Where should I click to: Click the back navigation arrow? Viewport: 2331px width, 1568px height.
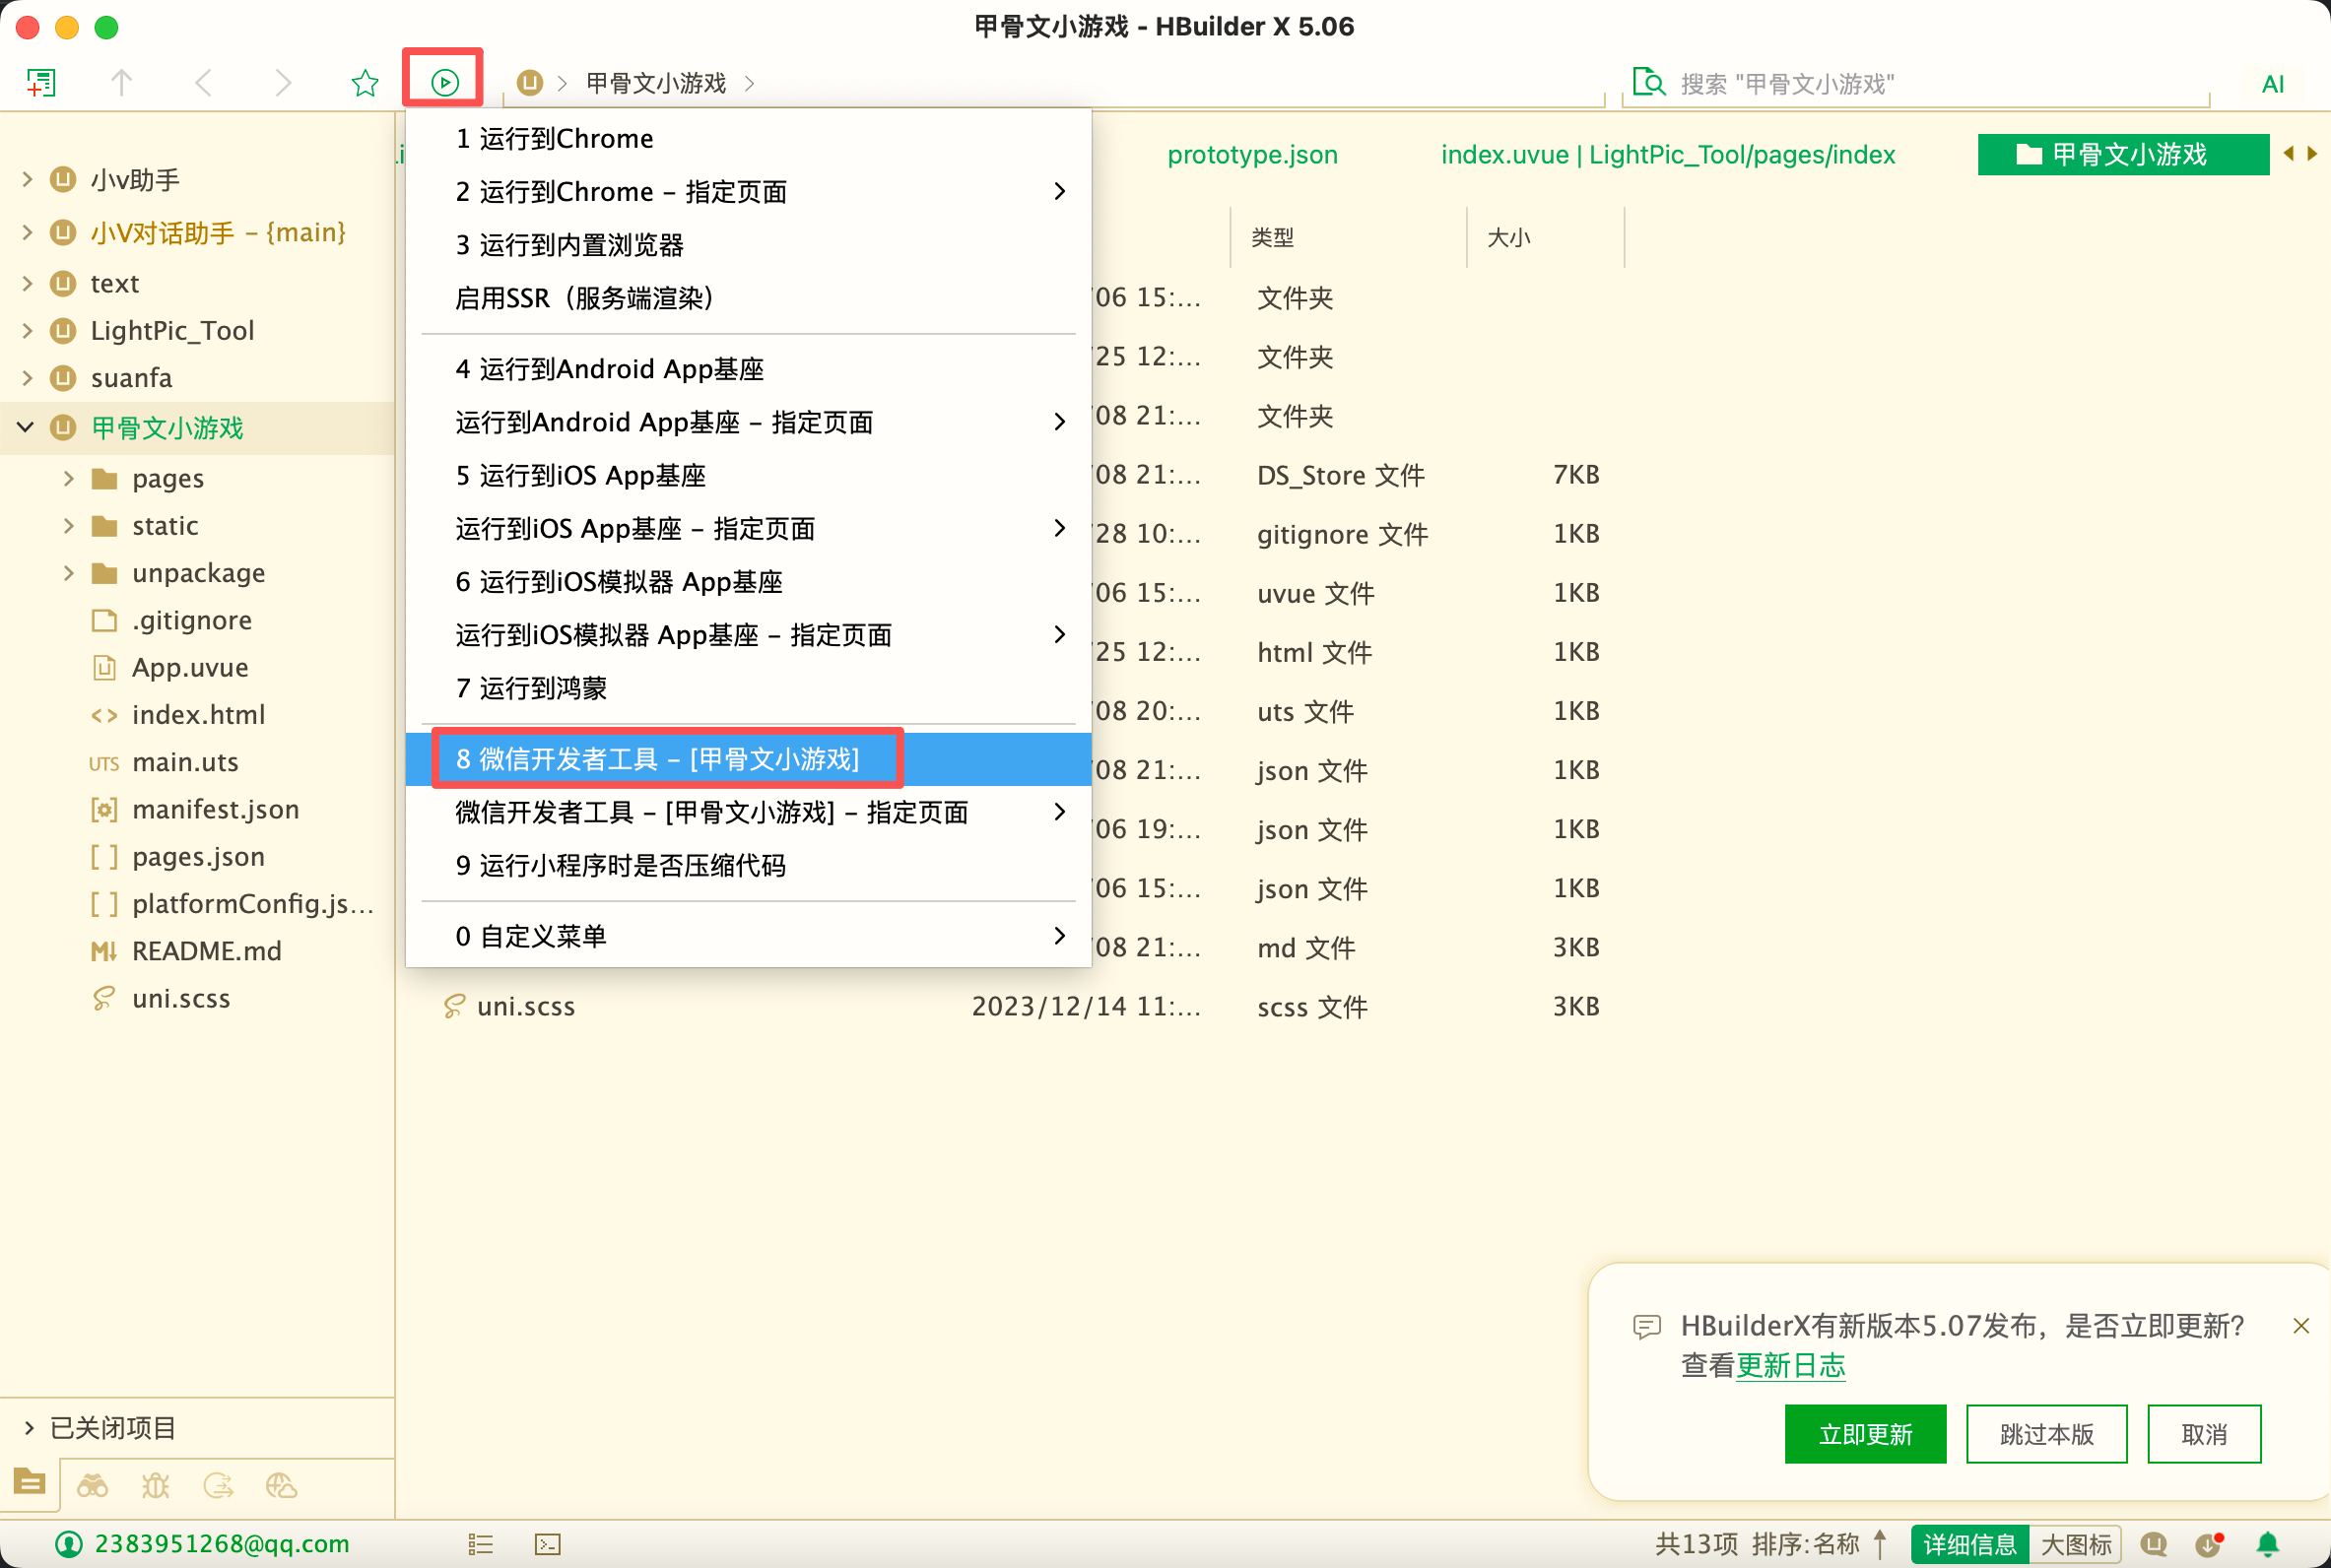[x=203, y=82]
